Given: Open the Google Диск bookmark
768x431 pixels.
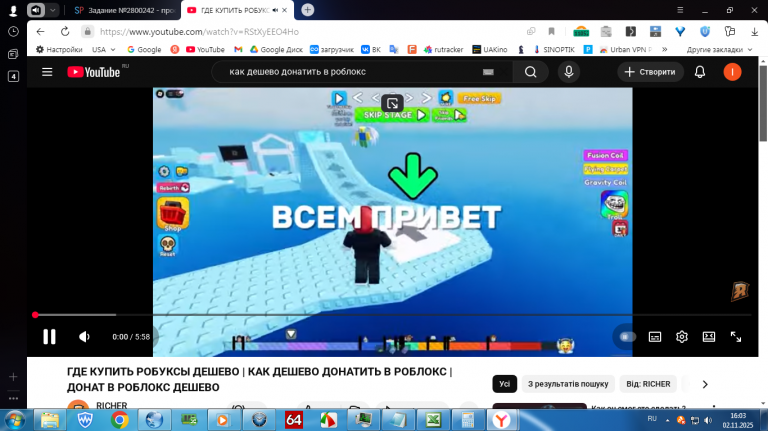Looking at the screenshot, I should pos(276,49).
